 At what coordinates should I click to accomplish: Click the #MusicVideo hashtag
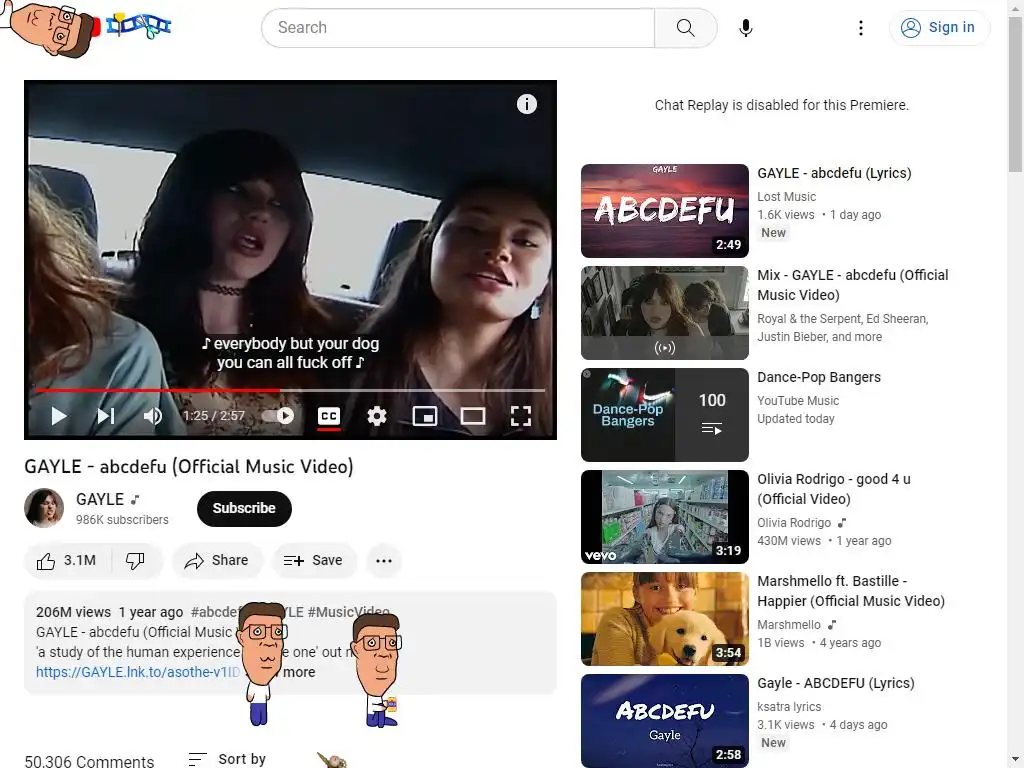348,612
